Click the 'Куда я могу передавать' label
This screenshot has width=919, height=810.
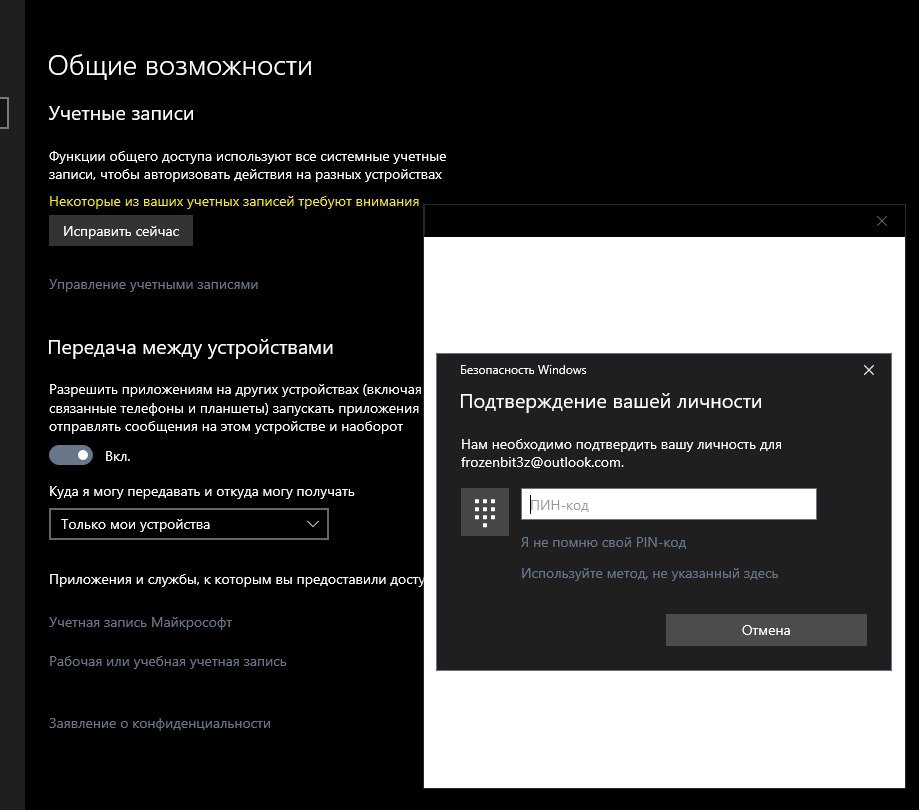(202, 491)
